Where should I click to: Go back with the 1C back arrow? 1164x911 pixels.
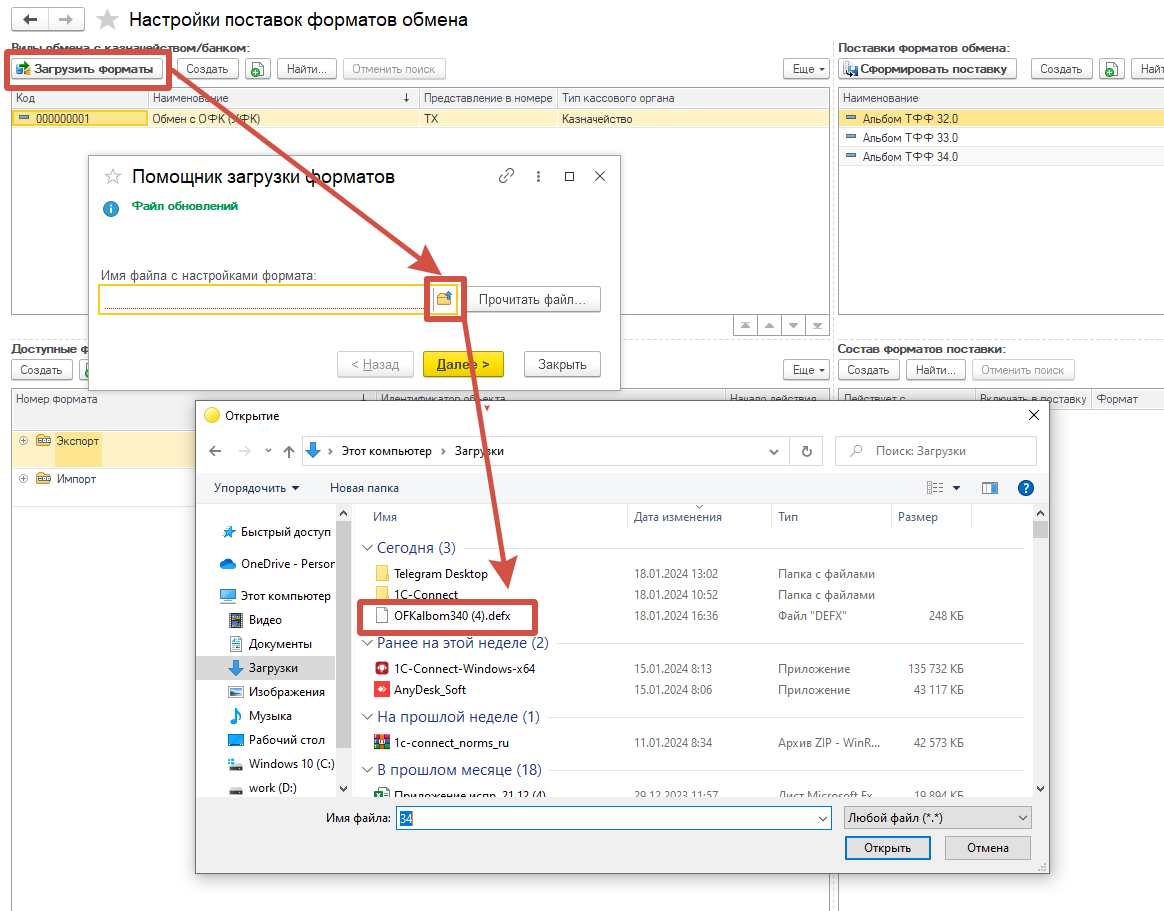[30, 19]
